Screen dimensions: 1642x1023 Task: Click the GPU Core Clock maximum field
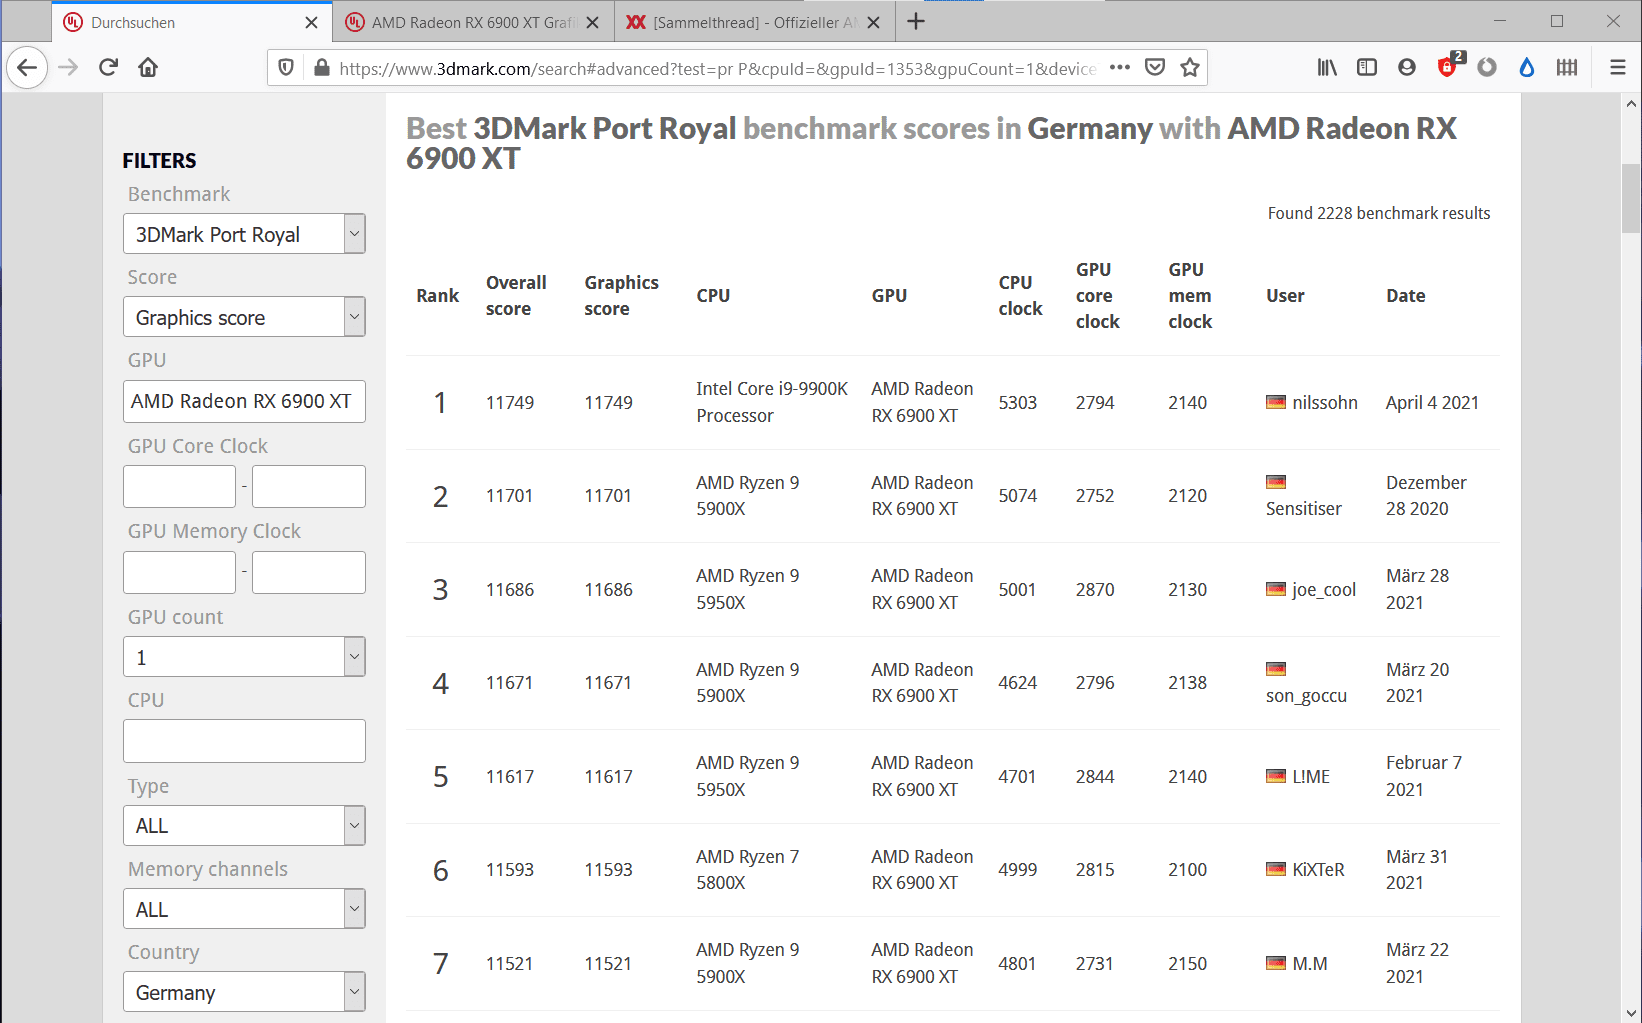point(309,486)
